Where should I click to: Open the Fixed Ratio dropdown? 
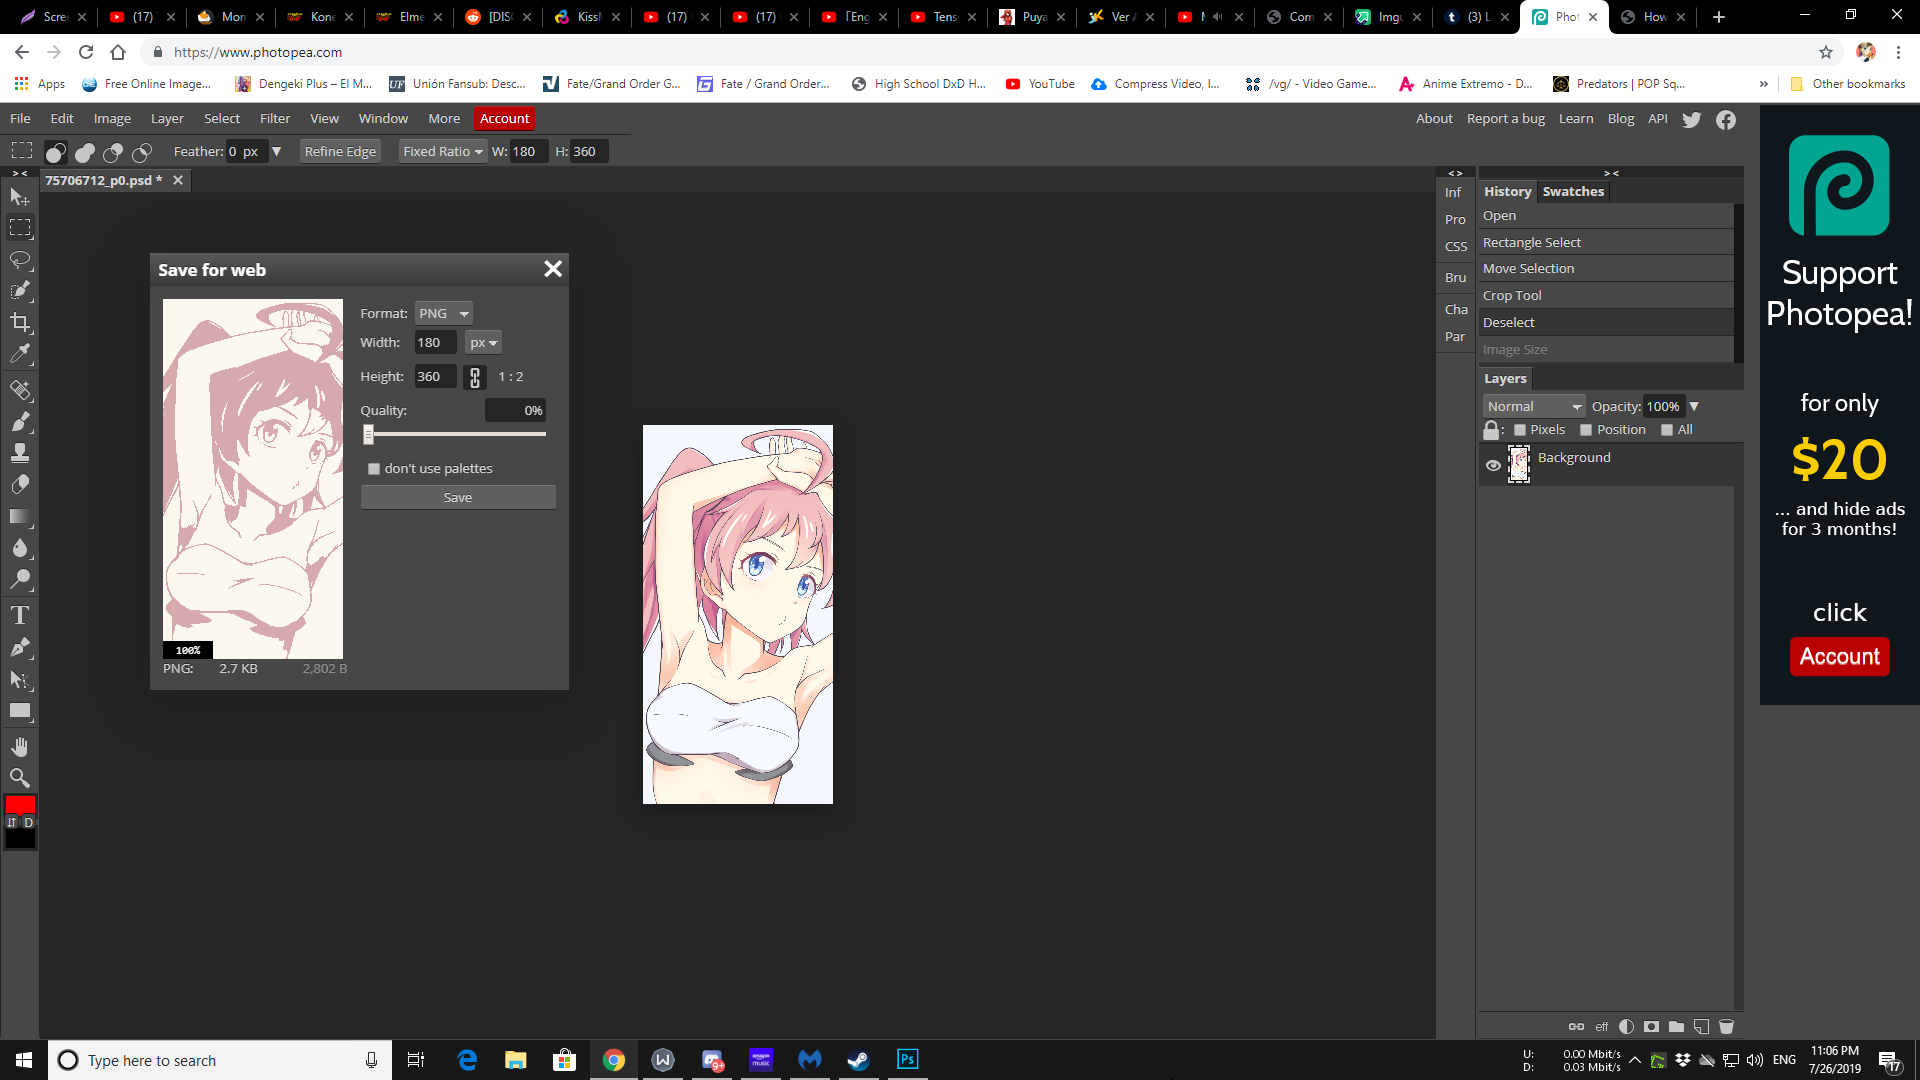(443, 151)
